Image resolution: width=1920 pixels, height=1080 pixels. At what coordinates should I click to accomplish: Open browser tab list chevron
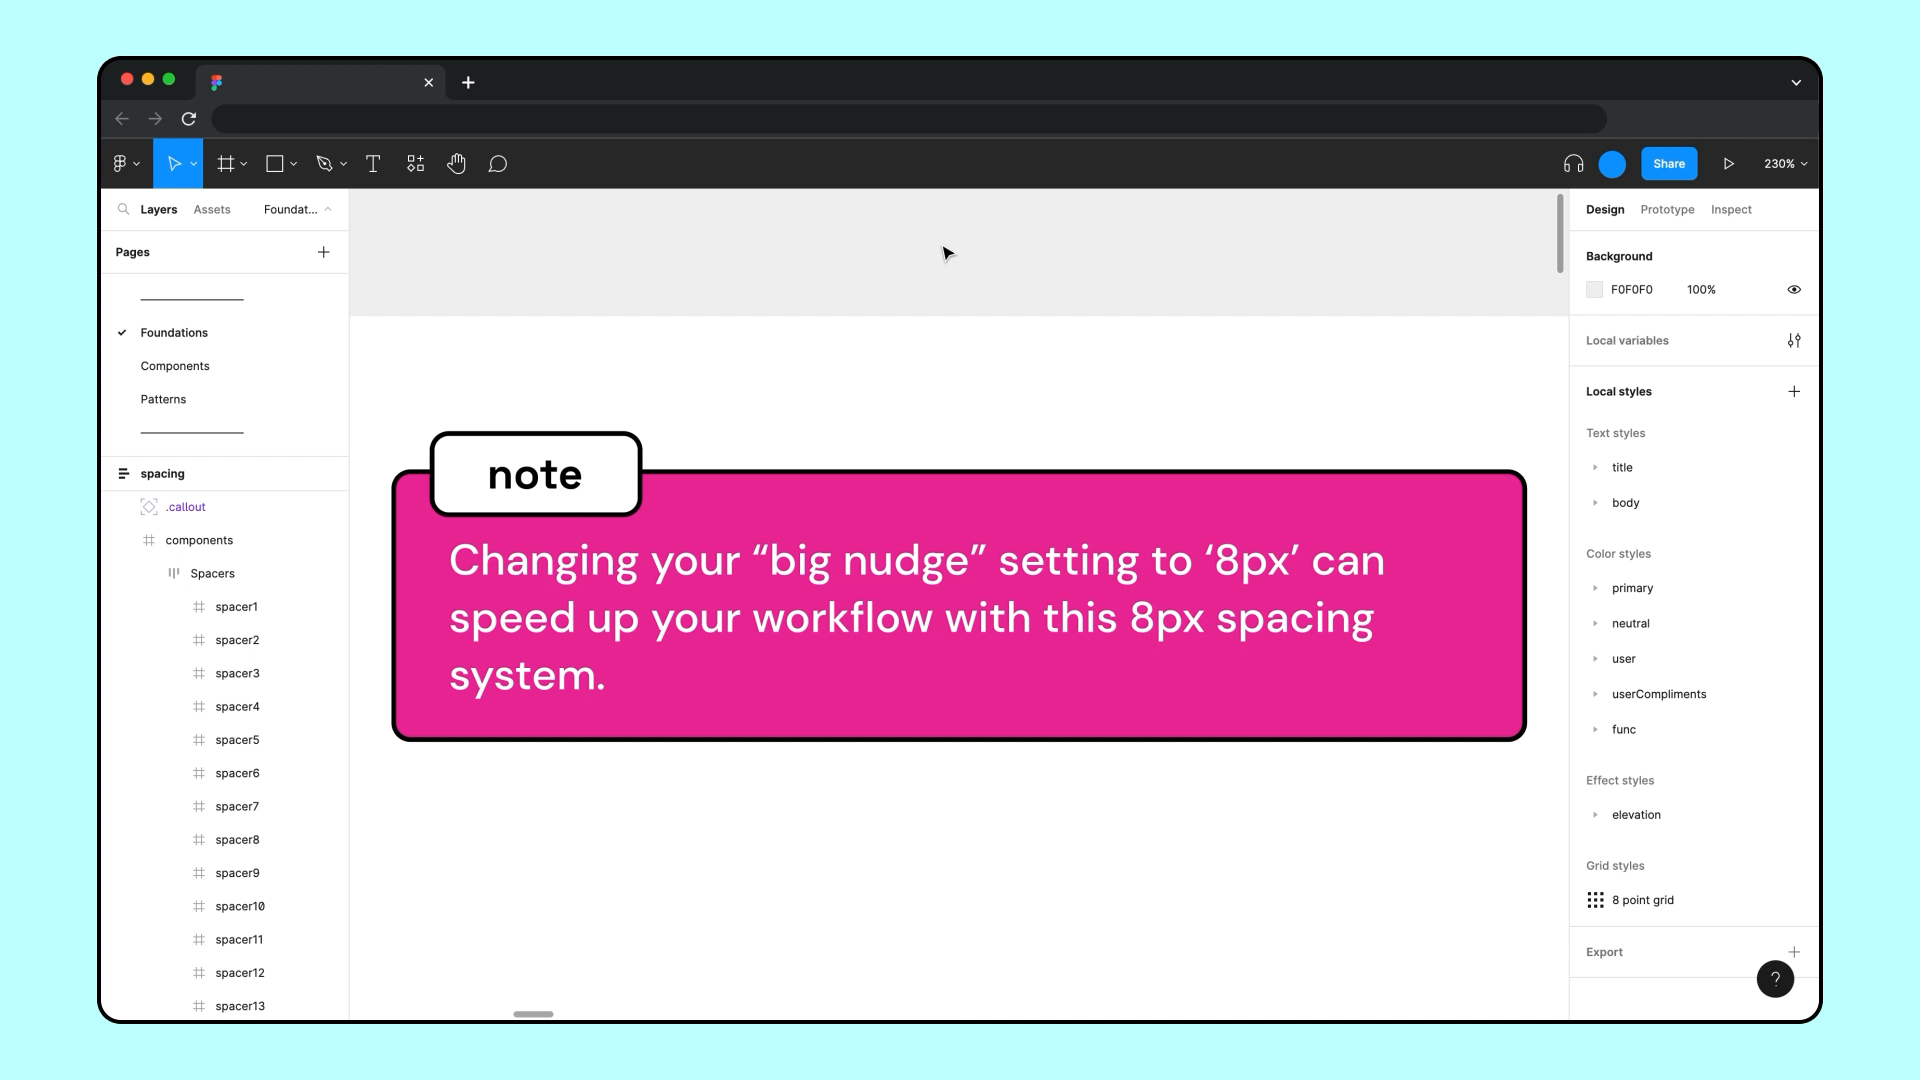coord(1796,83)
